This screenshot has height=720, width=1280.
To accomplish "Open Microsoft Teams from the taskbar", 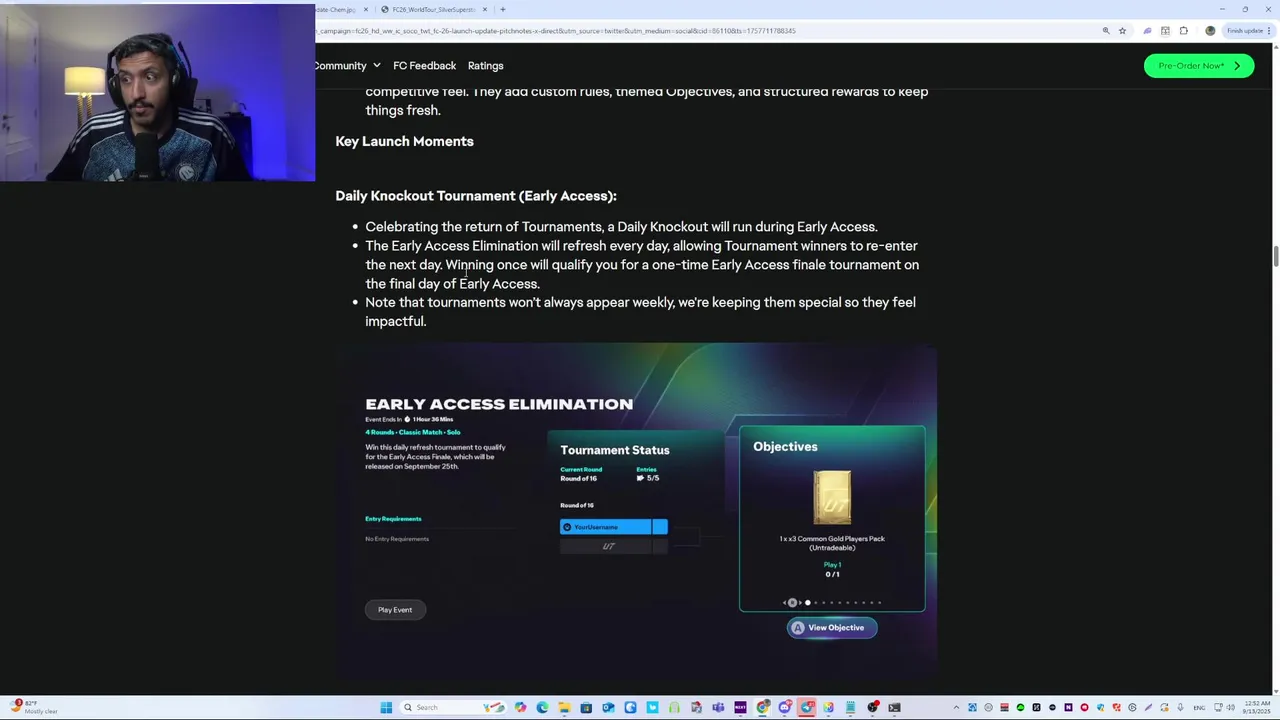I will coord(718,707).
